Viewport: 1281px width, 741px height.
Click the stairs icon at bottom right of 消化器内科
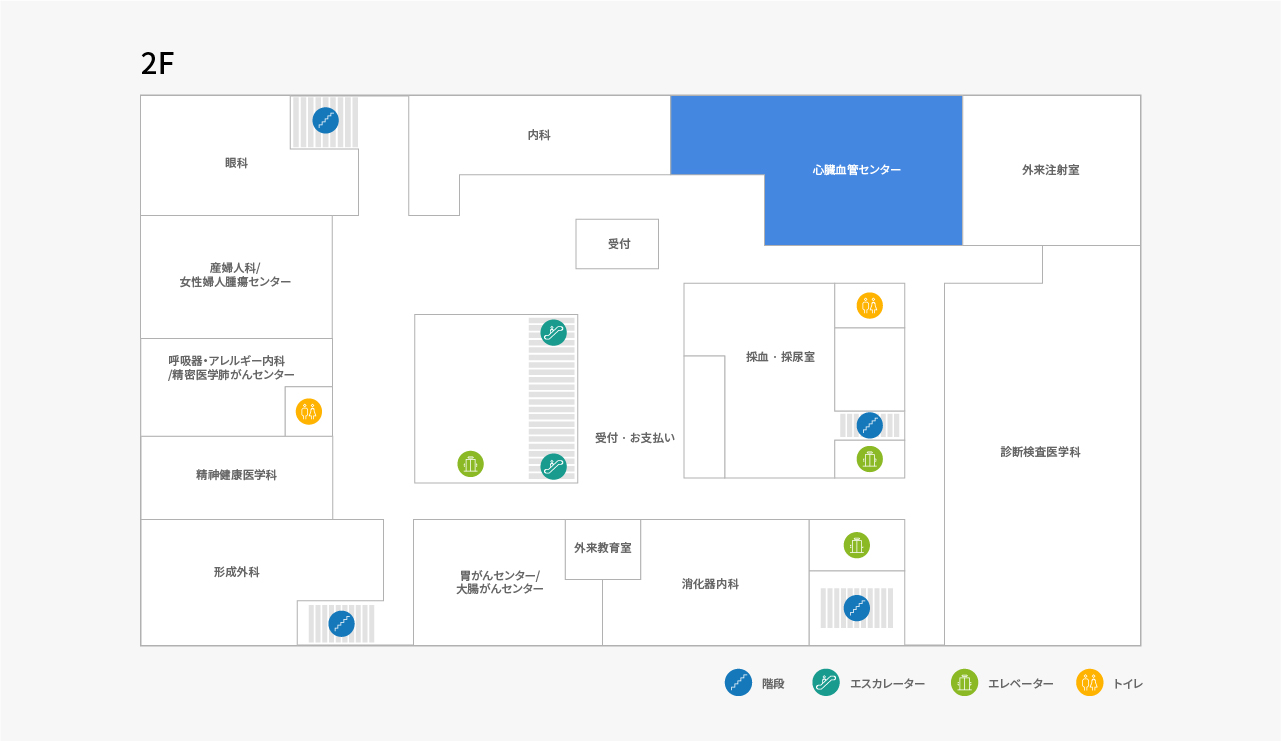click(x=857, y=608)
